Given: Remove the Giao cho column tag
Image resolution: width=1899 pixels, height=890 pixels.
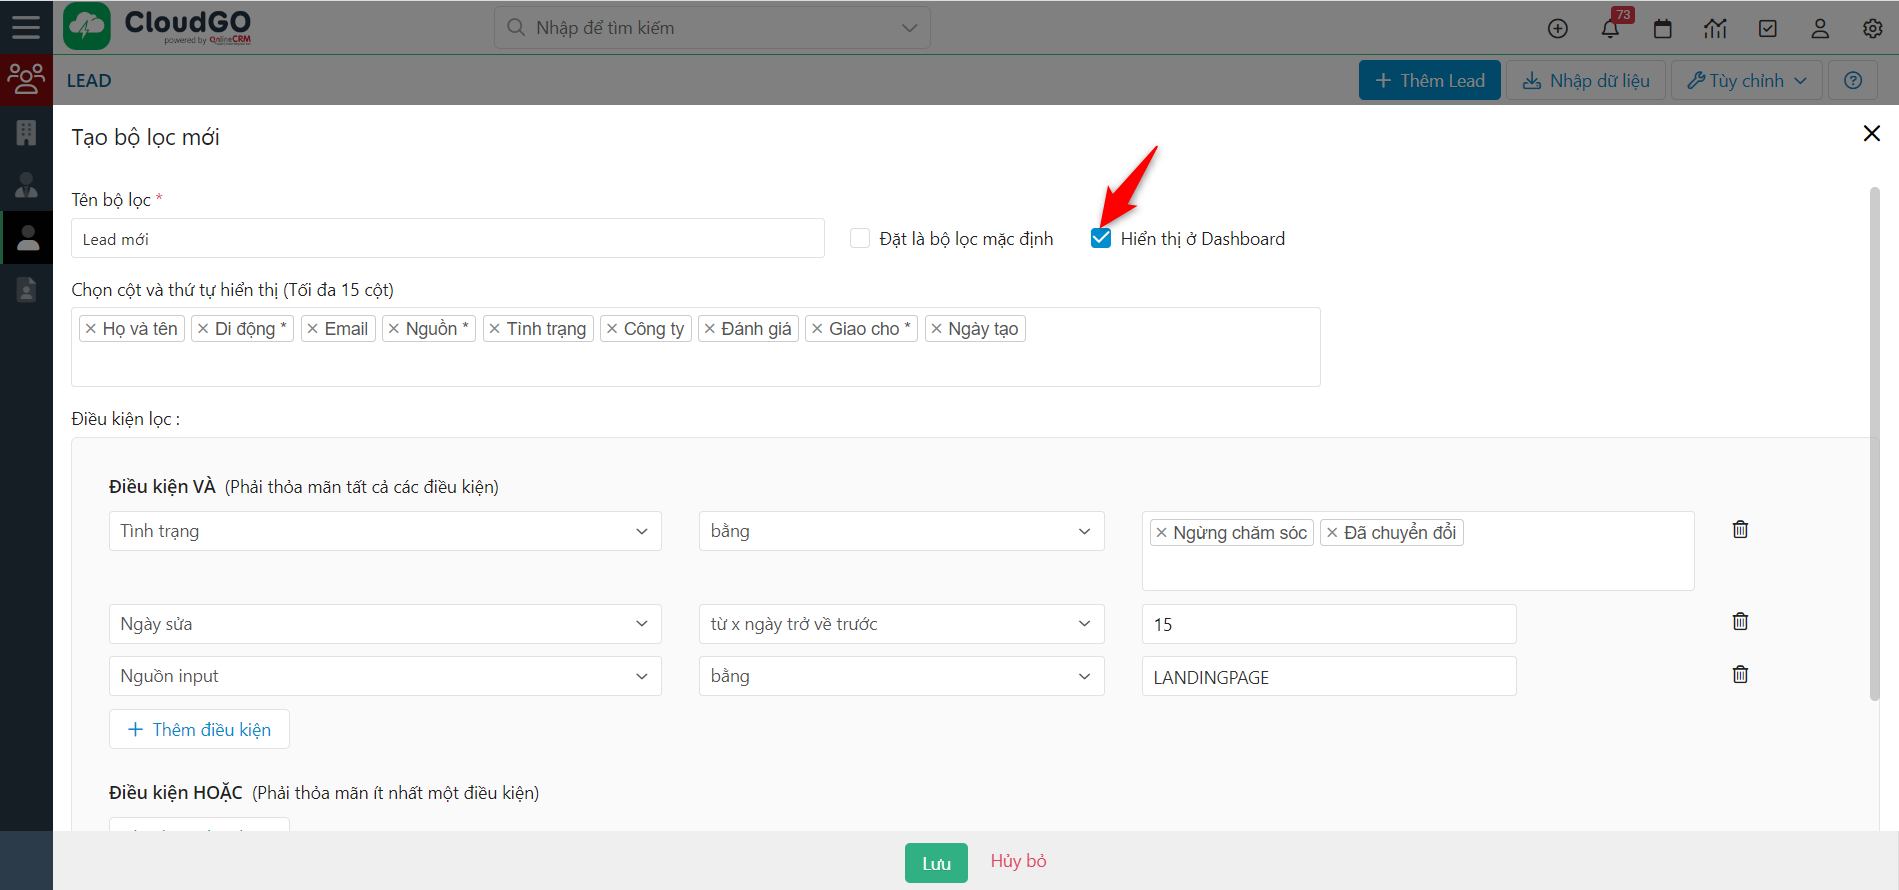Looking at the screenshot, I should 817,329.
